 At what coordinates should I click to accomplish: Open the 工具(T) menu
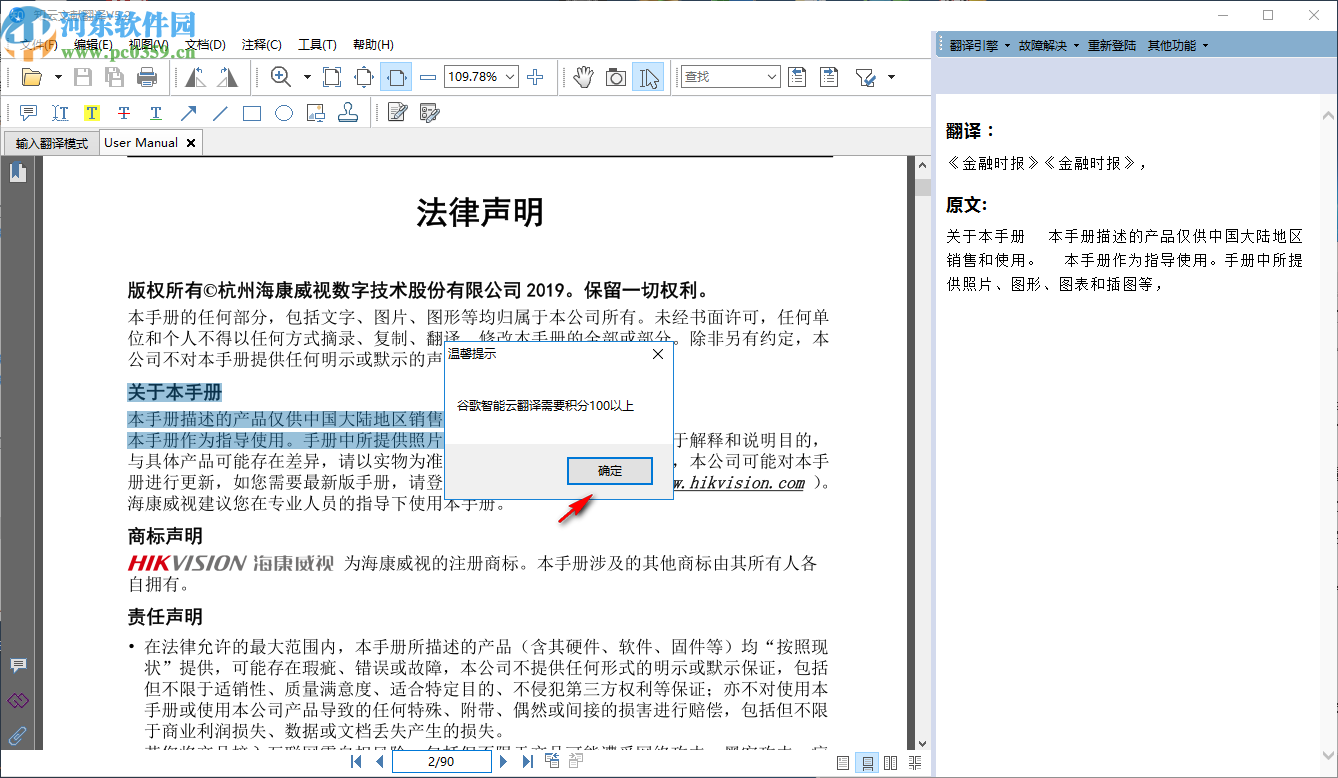317,45
